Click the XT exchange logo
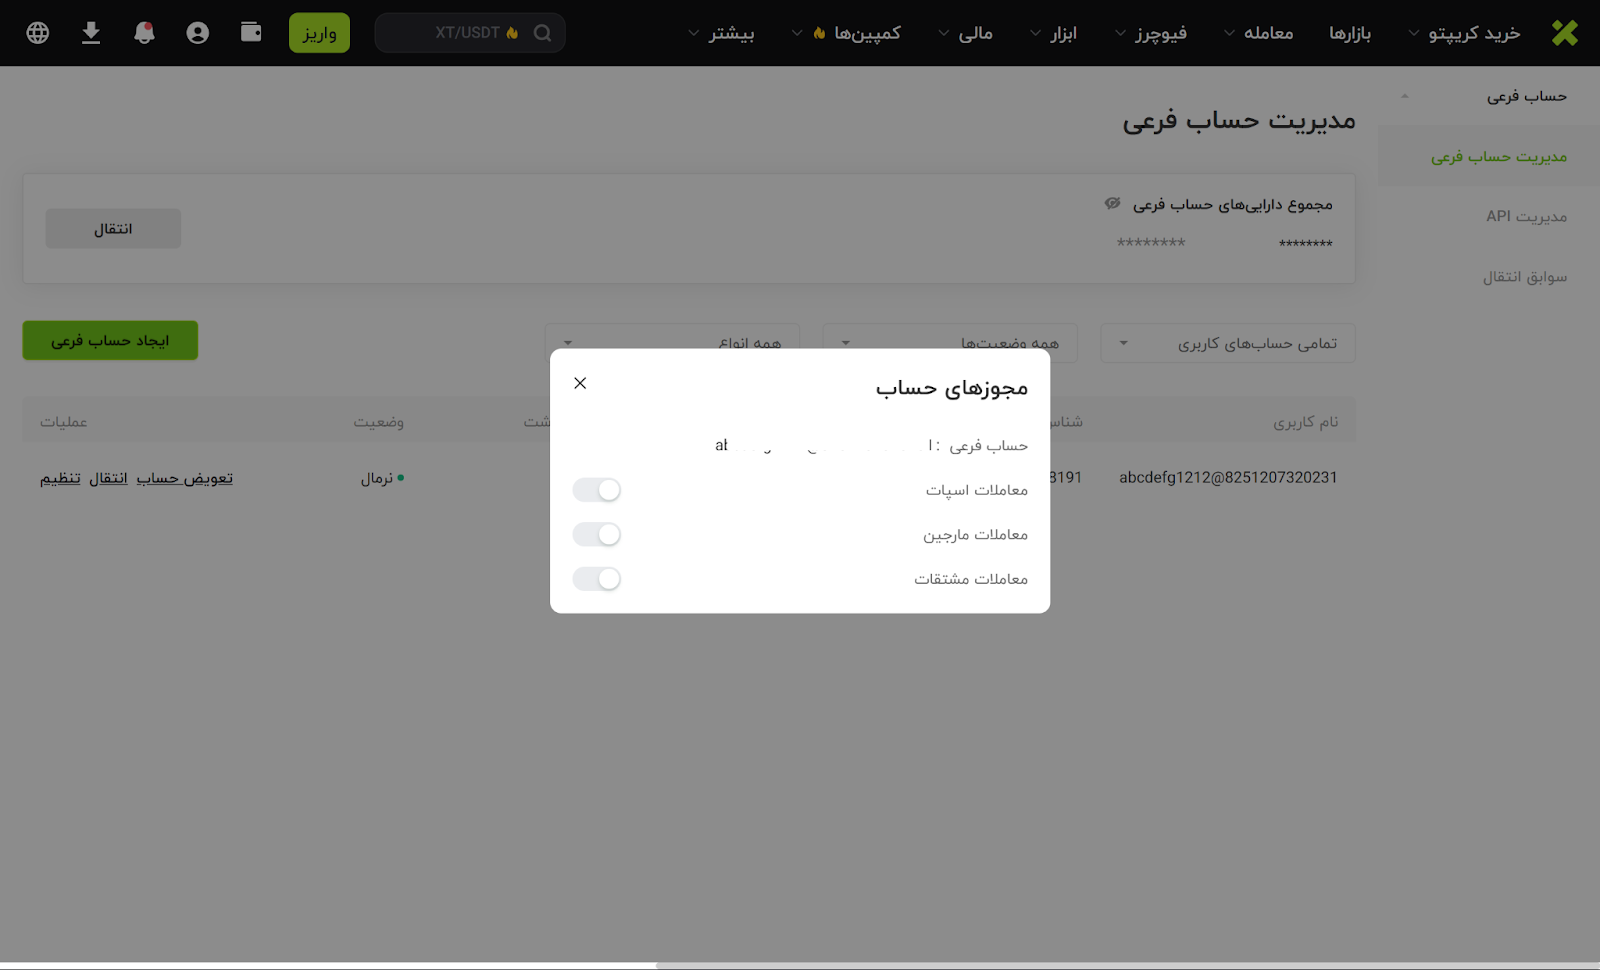This screenshot has width=1600, height=970. point(1564,33)
